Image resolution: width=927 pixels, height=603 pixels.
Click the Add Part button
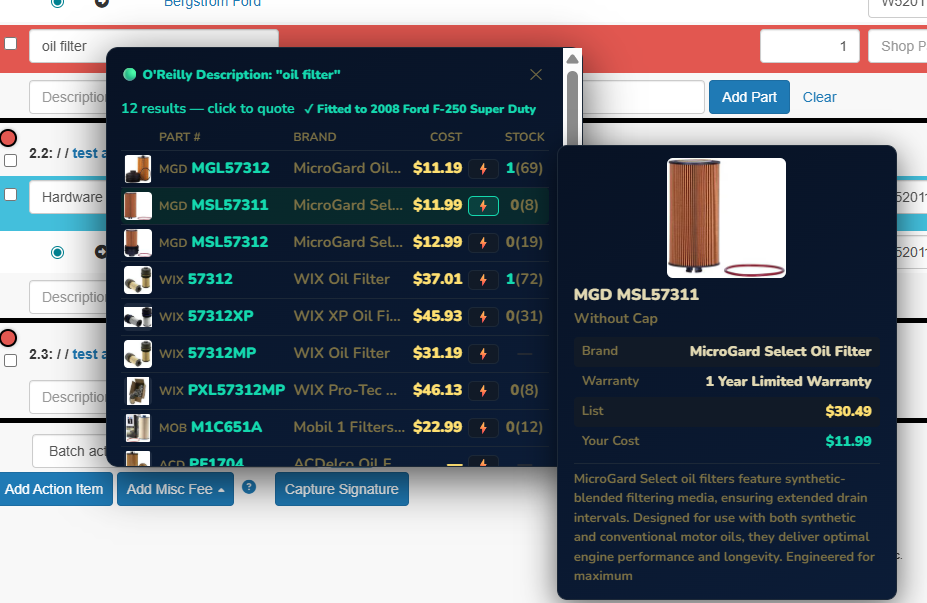pyautogui.click(x=749, y=97)
